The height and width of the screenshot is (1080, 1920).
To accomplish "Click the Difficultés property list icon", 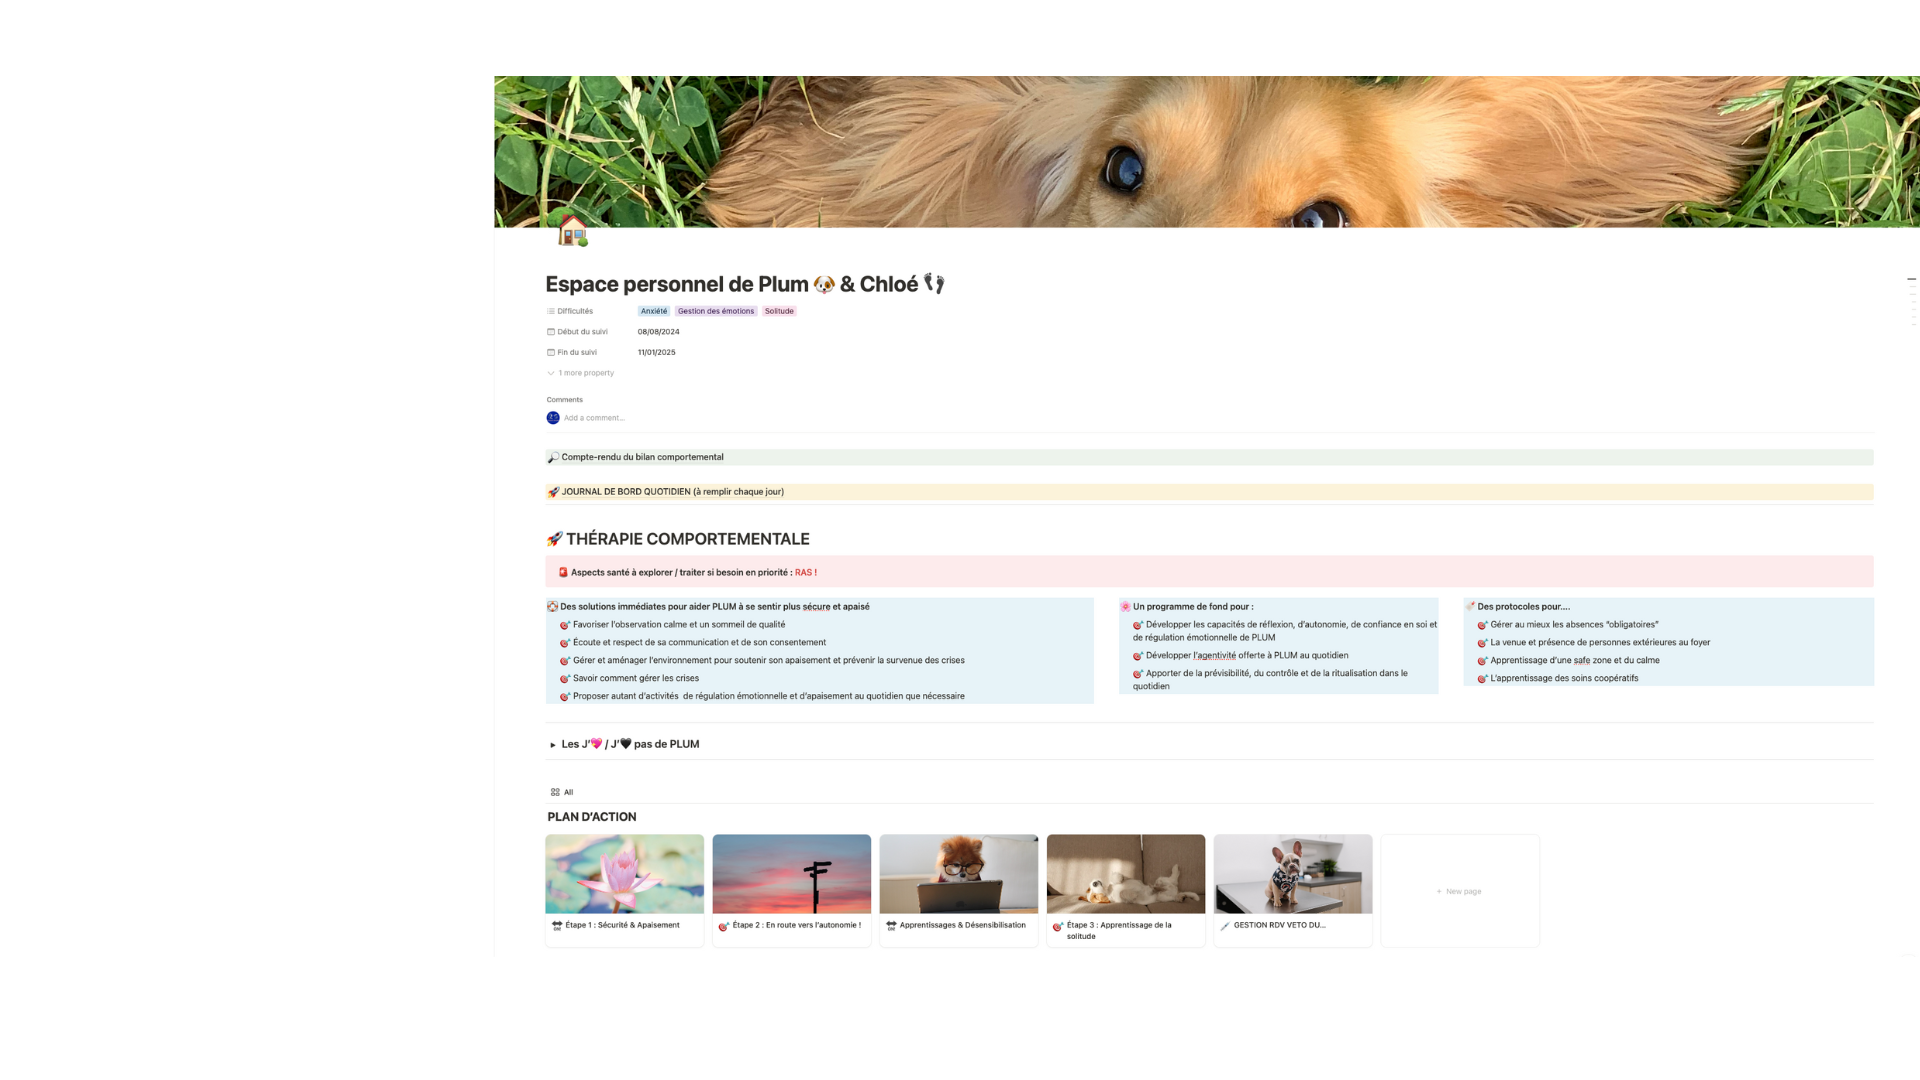I will point(550,311).
